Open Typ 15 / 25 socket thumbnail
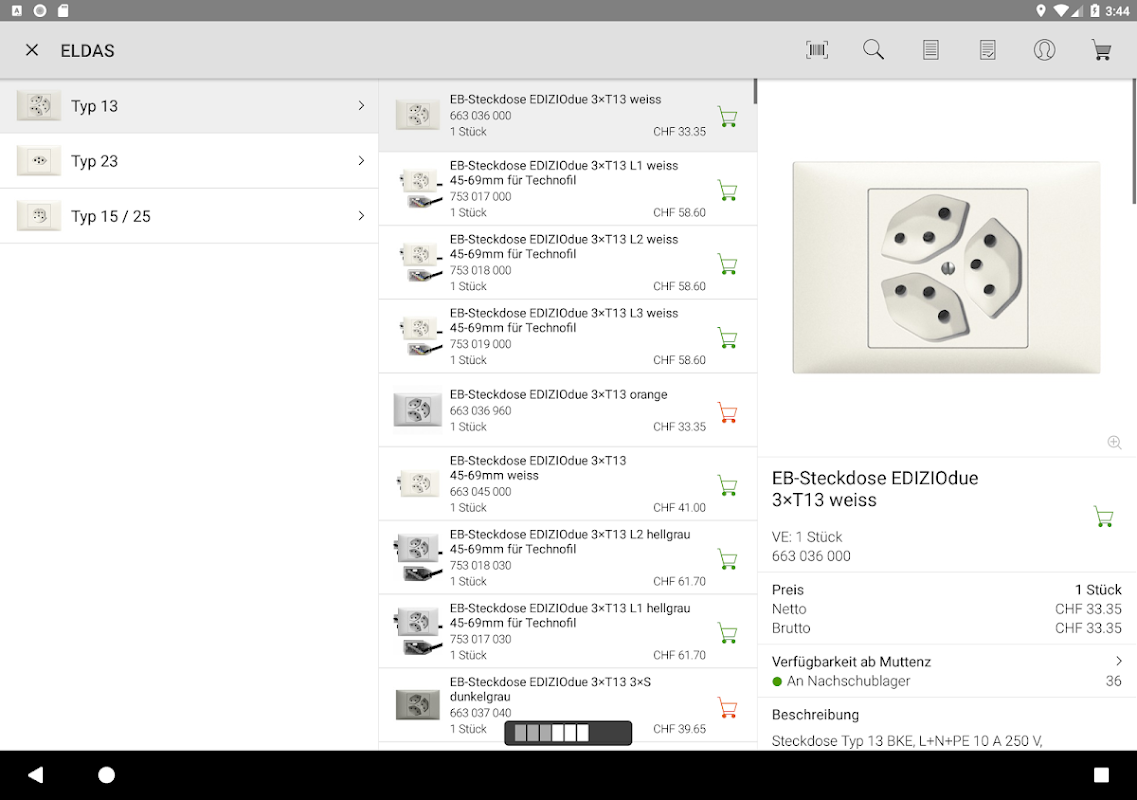1137x800 pixels. [39, 216]
